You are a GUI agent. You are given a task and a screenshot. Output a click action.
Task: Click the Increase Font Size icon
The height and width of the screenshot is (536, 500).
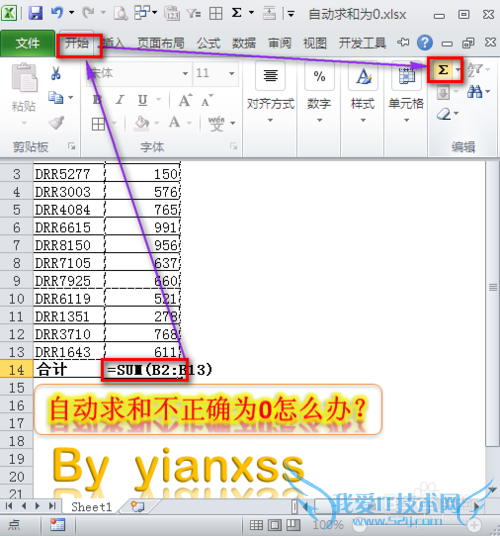tap(186, 100)
